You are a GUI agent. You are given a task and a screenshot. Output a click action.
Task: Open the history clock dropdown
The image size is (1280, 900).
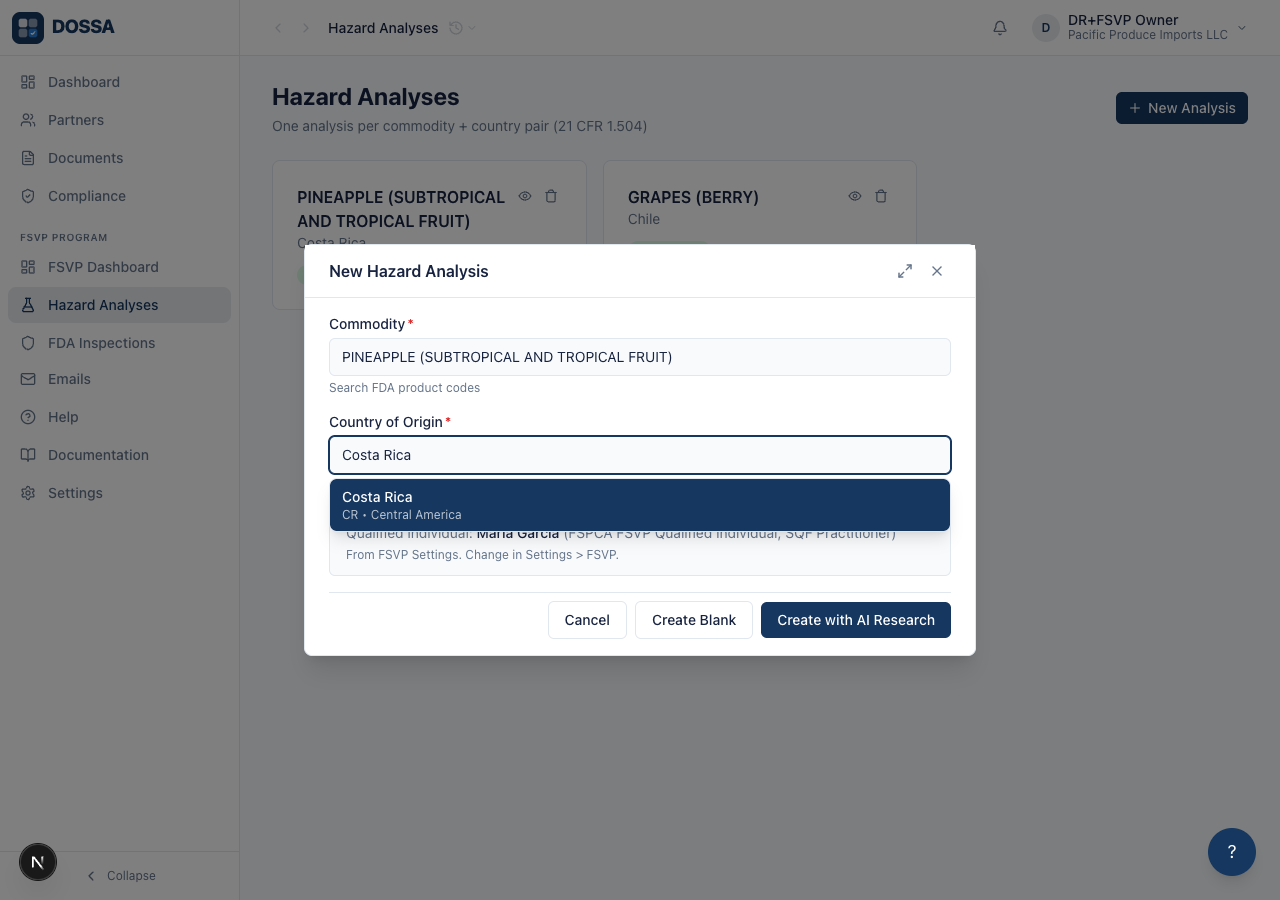point(462,28)
